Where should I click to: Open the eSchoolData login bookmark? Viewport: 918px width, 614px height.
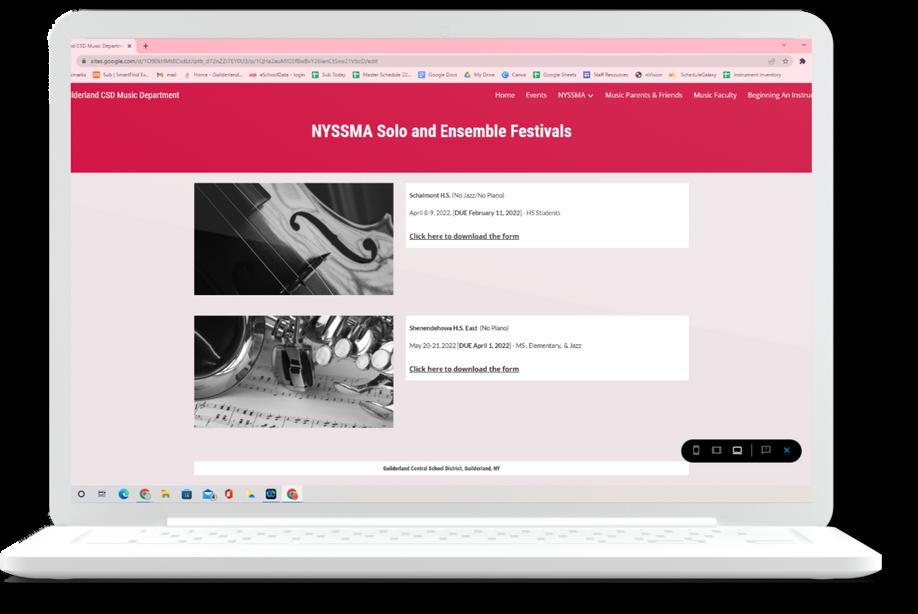click(x=277, y=75)
